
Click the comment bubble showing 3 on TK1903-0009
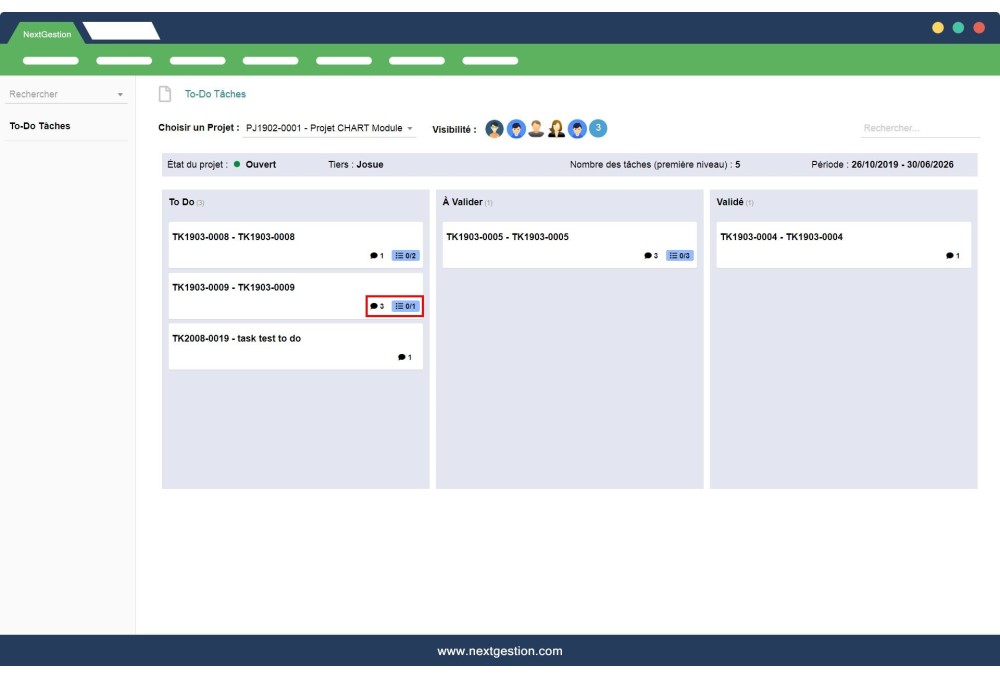coord(373,306)
